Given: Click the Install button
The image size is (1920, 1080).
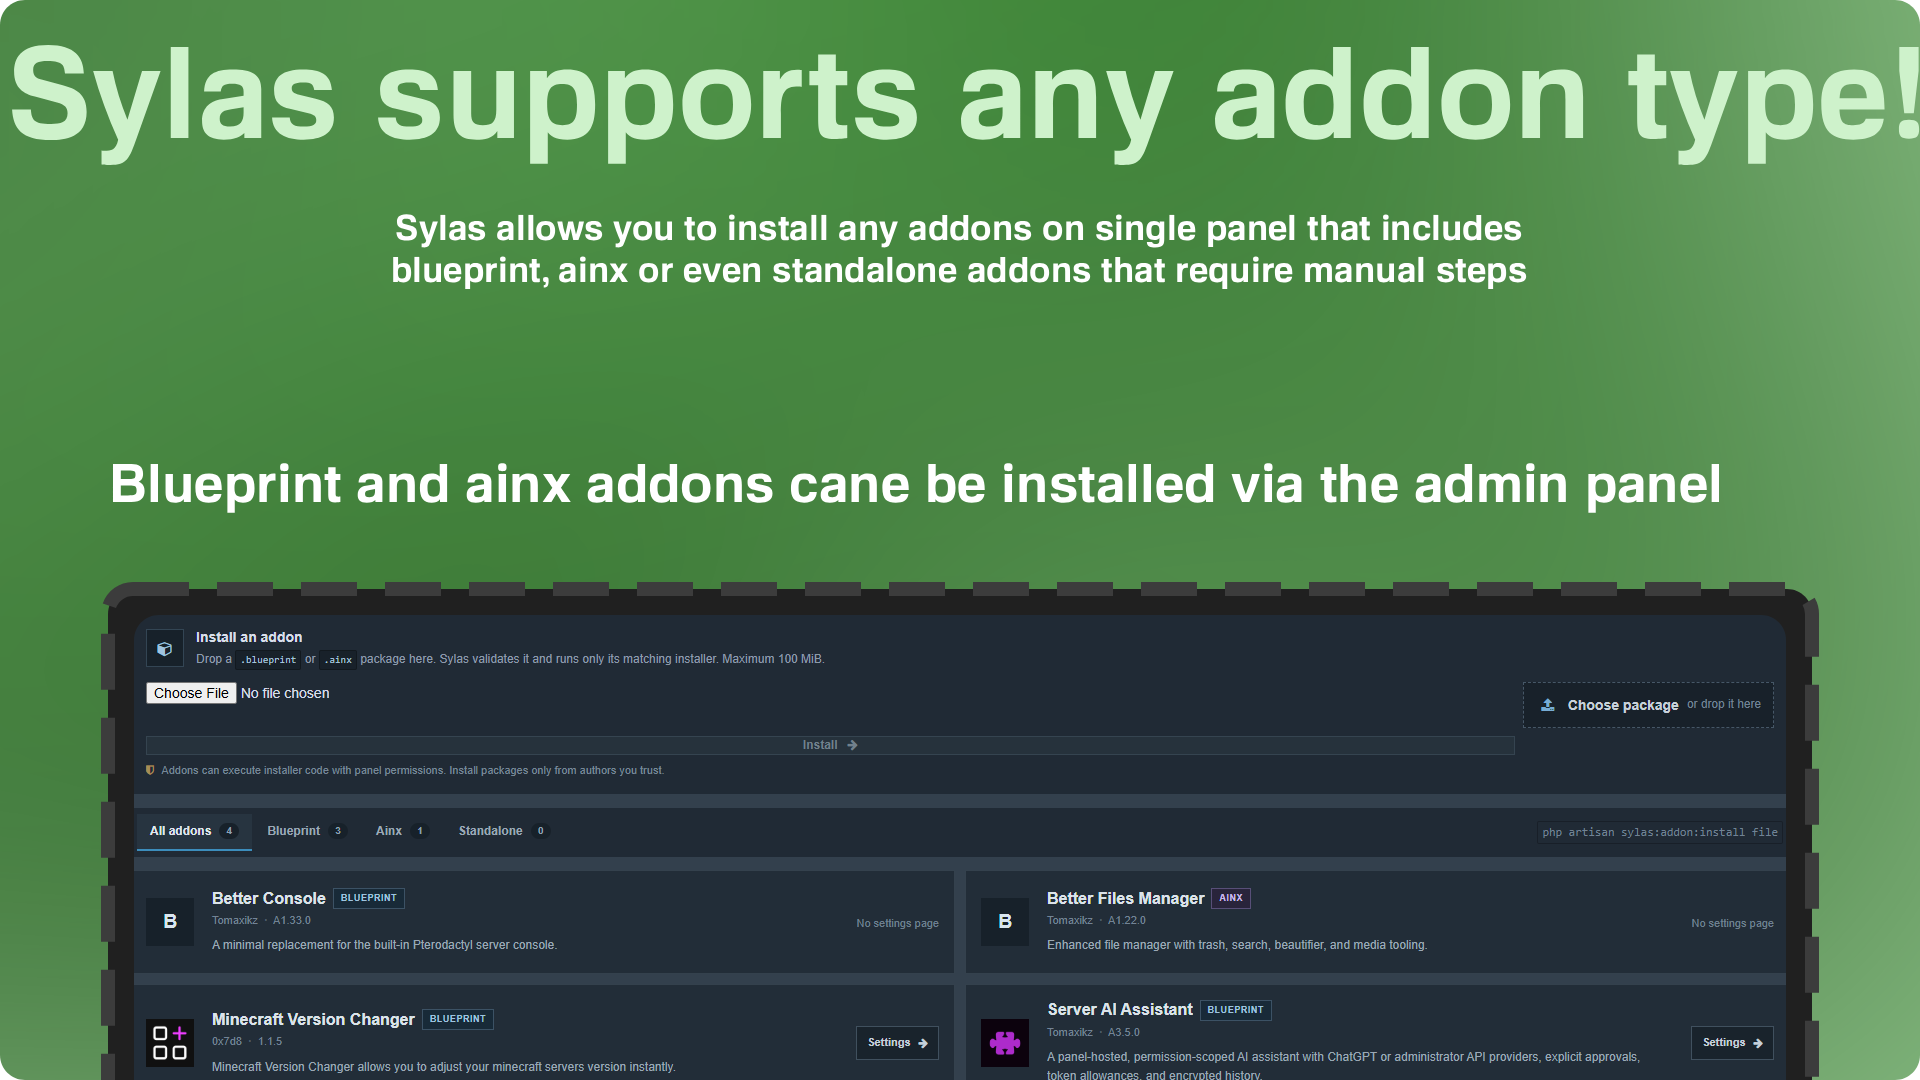Looking at the screenshot, I should 830,745.
